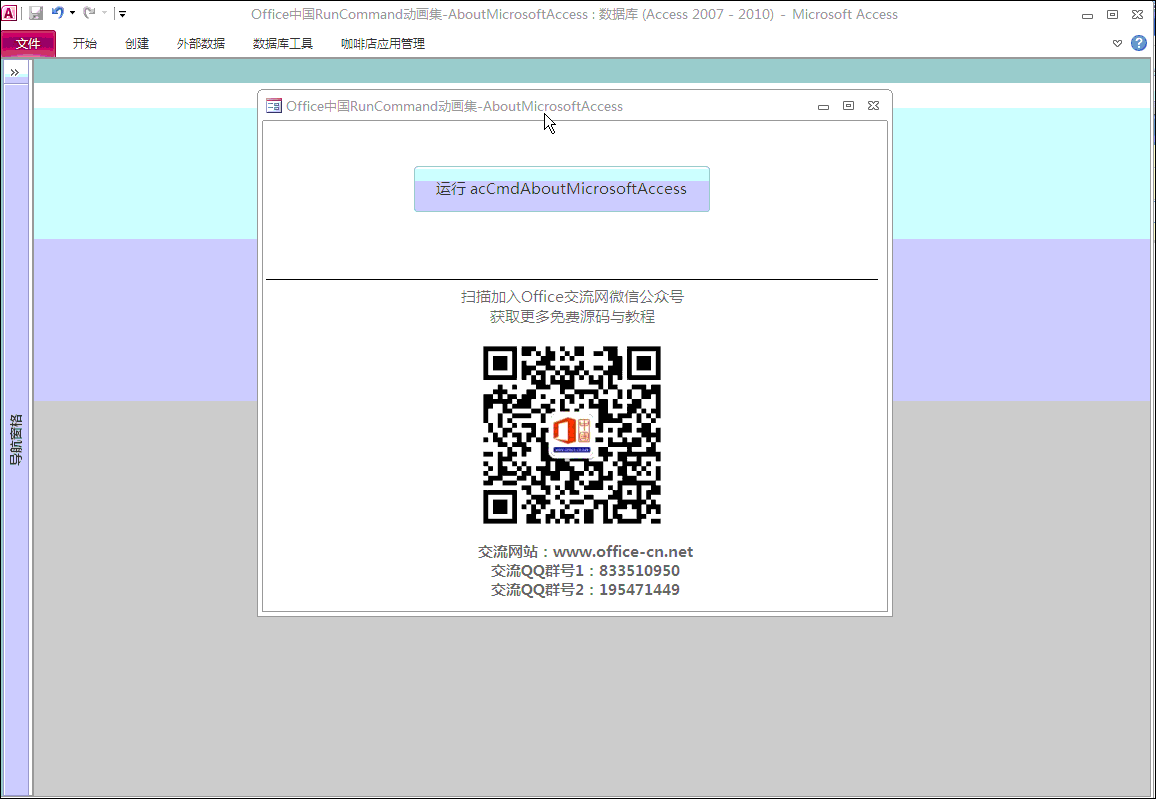Minimize the Microsoft Access main window
The image size is (1156, 799).
point(1087,15)
